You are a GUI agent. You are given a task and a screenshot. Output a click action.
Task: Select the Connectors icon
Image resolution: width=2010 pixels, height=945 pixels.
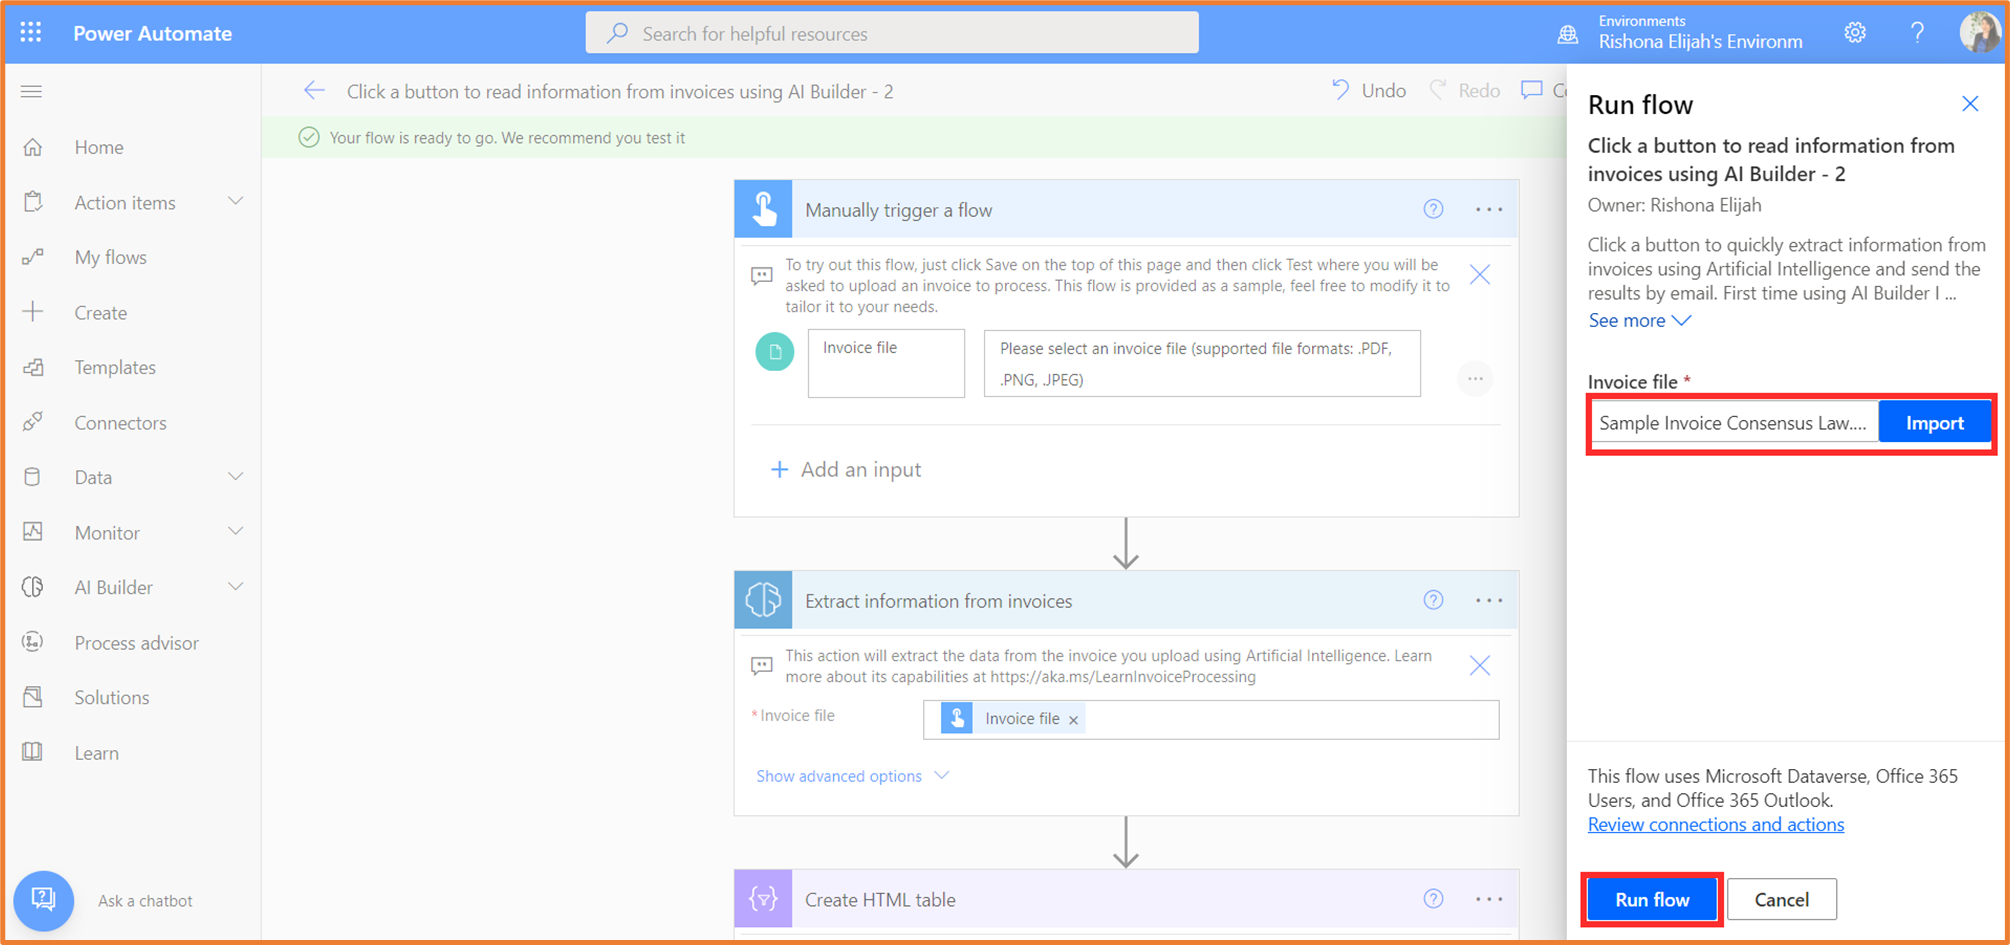tap(33, 422)
